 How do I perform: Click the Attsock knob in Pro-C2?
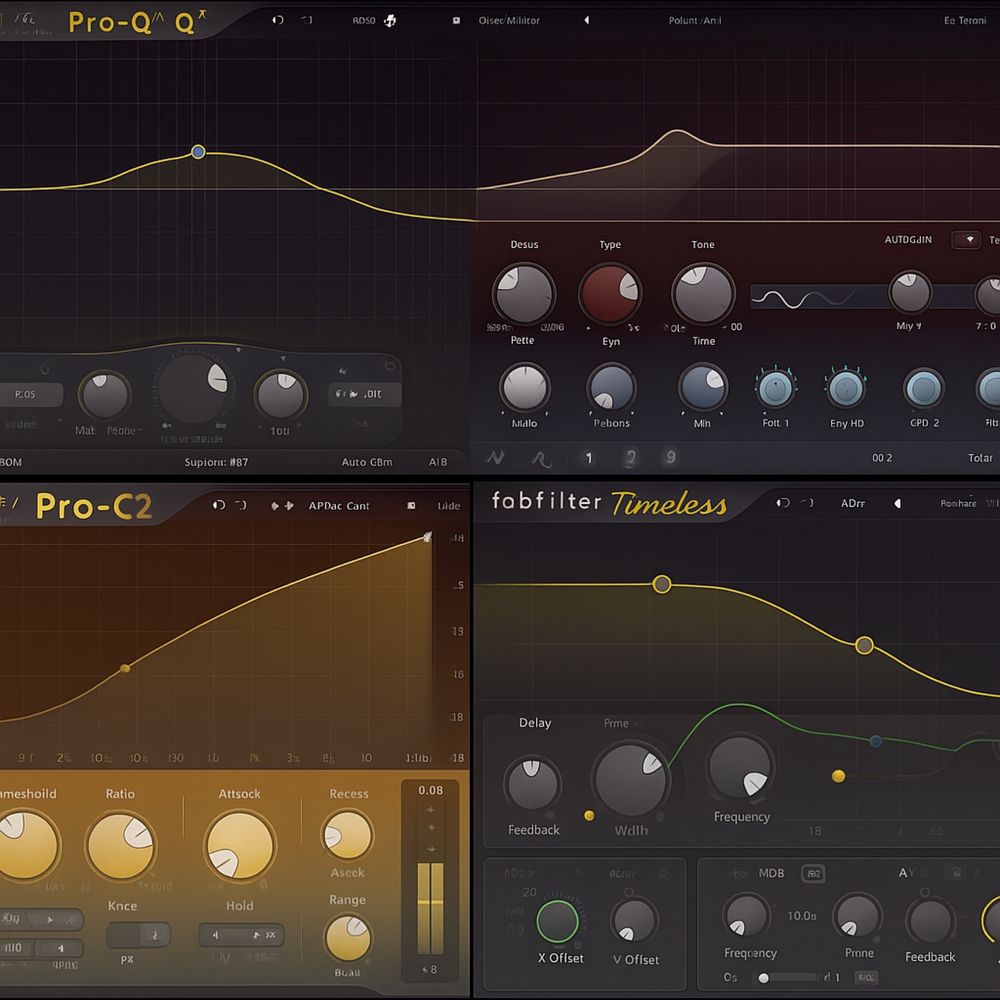(240, 846)
